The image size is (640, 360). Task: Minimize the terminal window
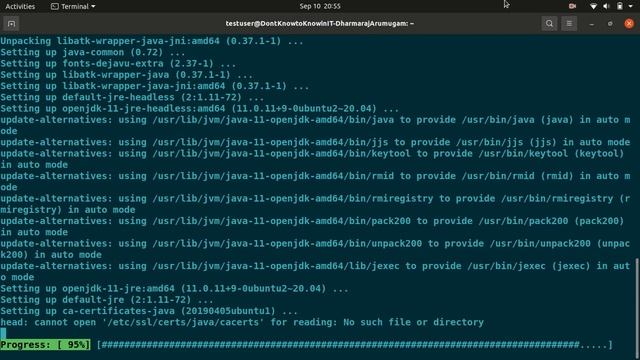pos(591,24)
